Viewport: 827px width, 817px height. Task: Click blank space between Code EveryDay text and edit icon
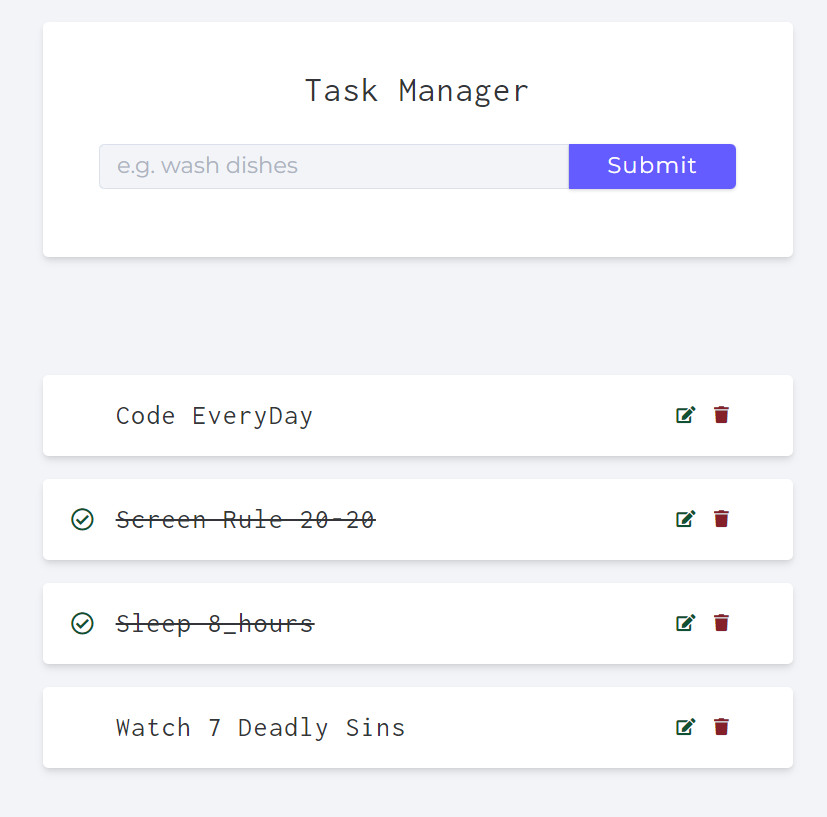pos(490,416)
